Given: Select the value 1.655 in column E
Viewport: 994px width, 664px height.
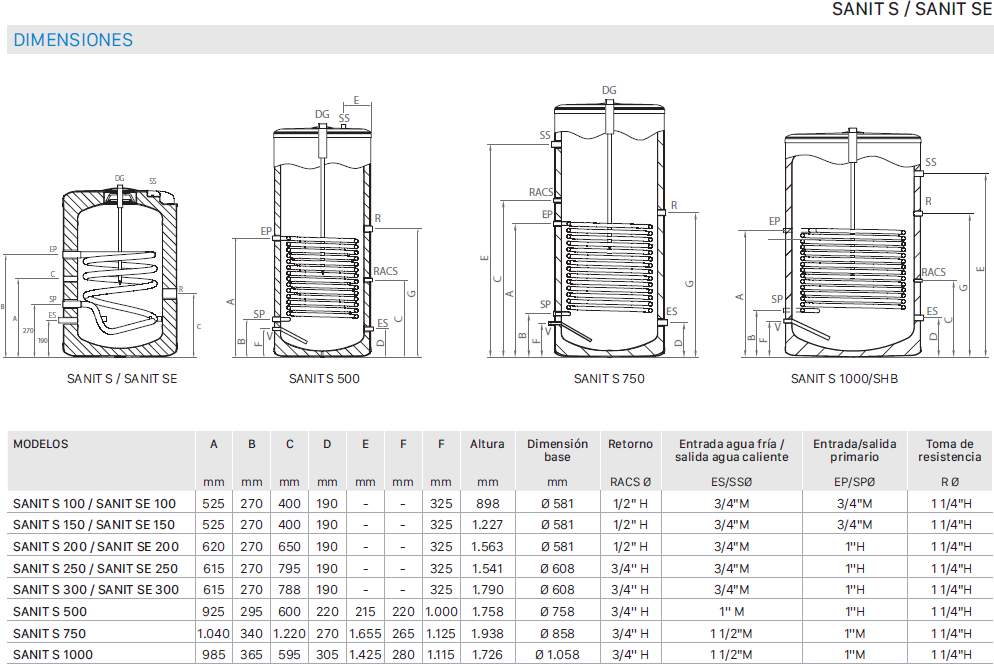Looking at the screenshot, I should coord(365,634).
